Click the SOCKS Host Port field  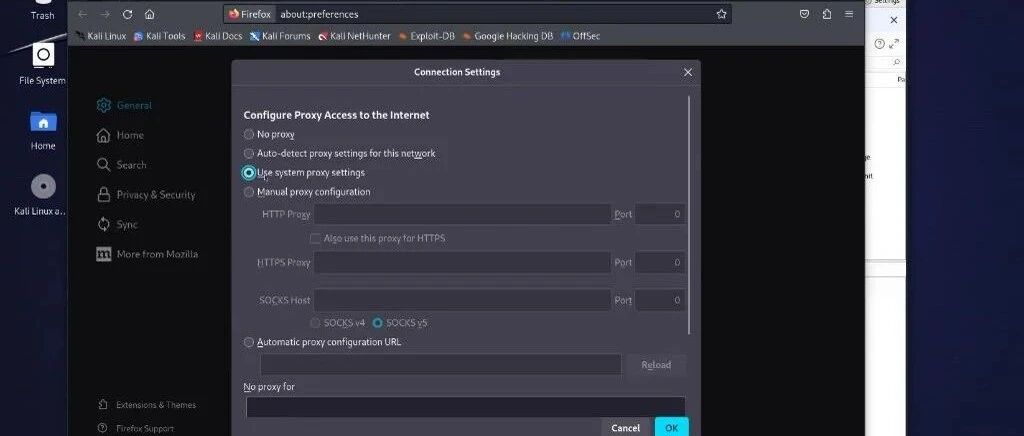(x=660, y=300)
